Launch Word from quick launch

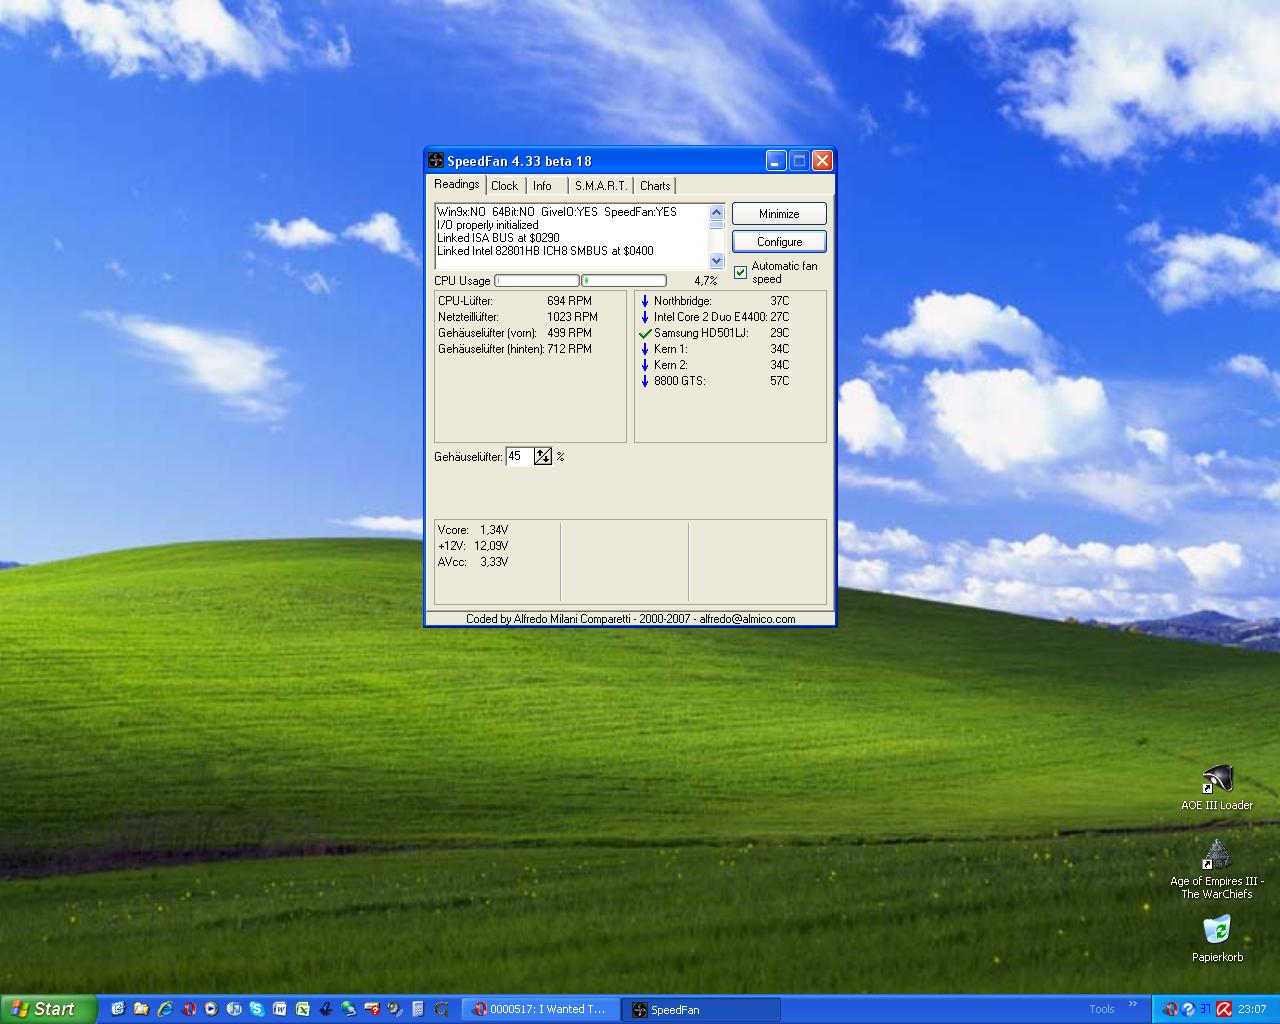pos(279,1009)
